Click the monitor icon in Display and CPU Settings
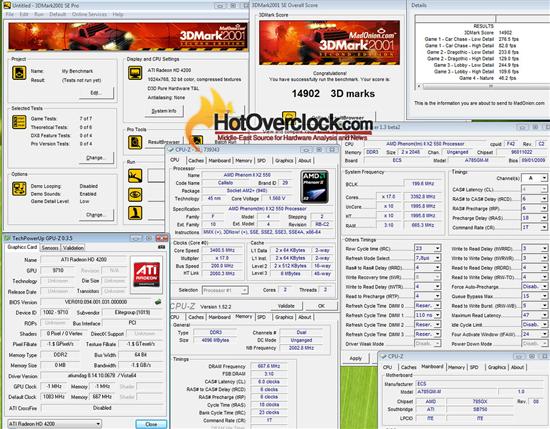The height and width of the screenshot is (429, 550). click(x=135, y=73)
